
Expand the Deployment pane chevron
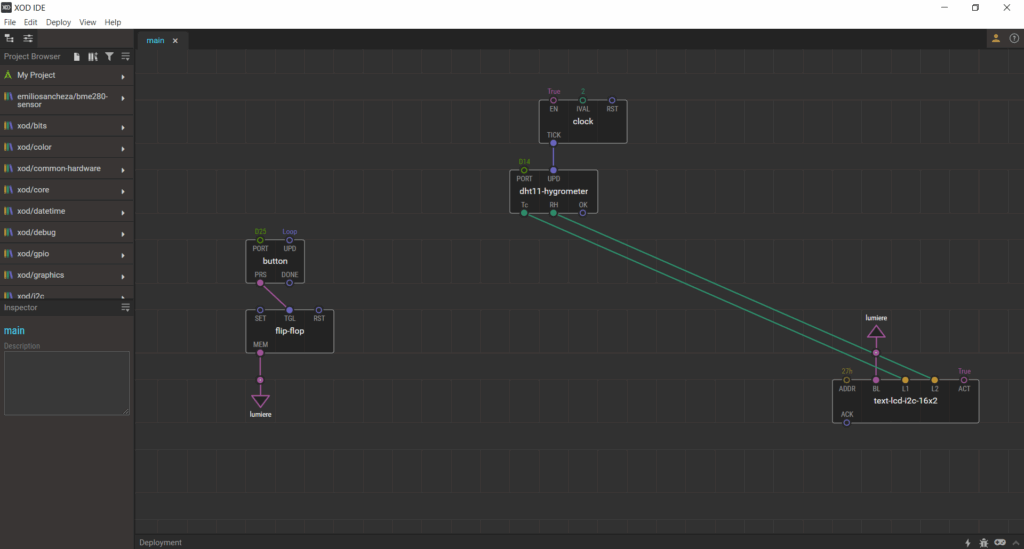pos(1016,542)
